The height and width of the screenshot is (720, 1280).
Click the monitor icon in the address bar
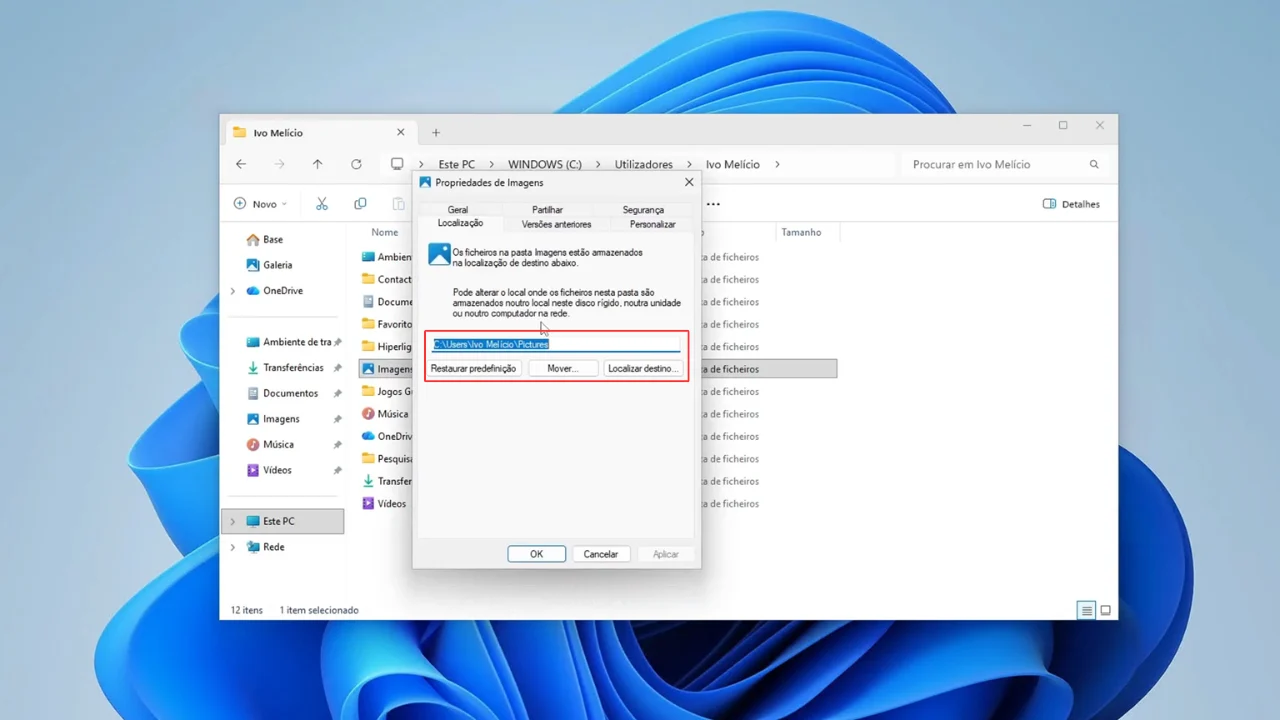point(397,164)
